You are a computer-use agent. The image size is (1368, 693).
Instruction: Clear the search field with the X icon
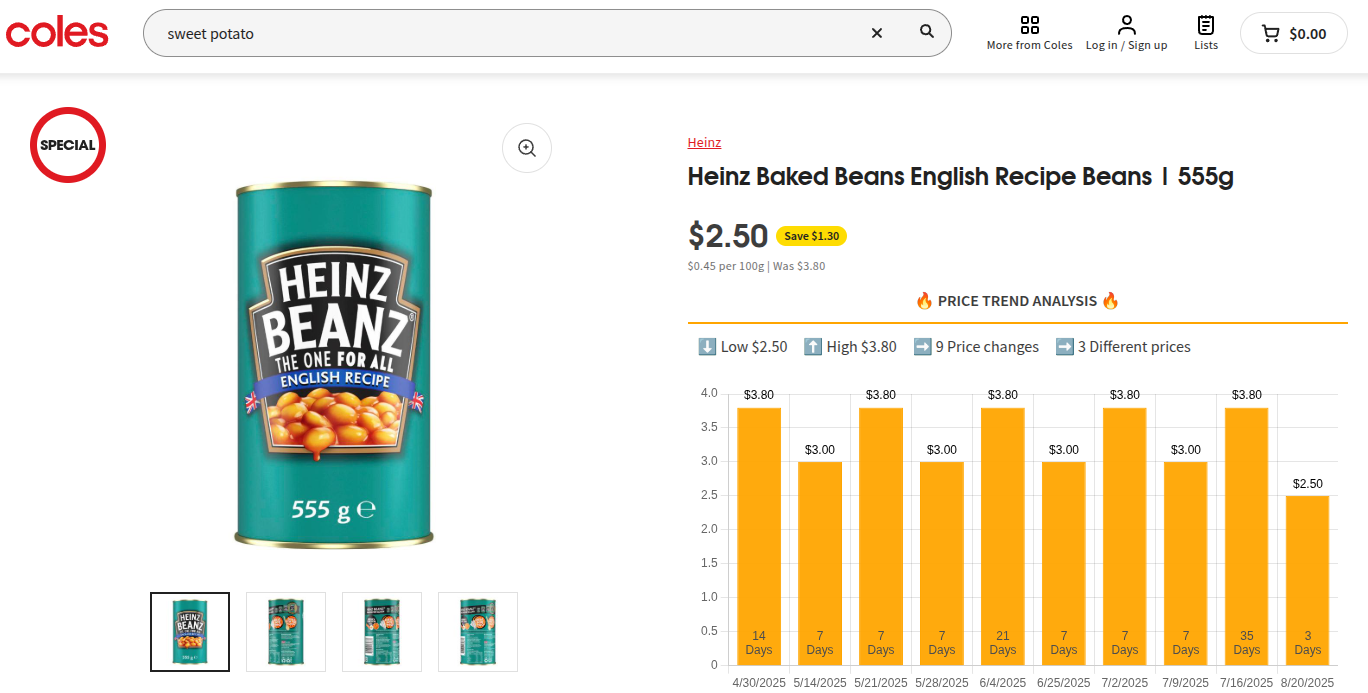877,33
